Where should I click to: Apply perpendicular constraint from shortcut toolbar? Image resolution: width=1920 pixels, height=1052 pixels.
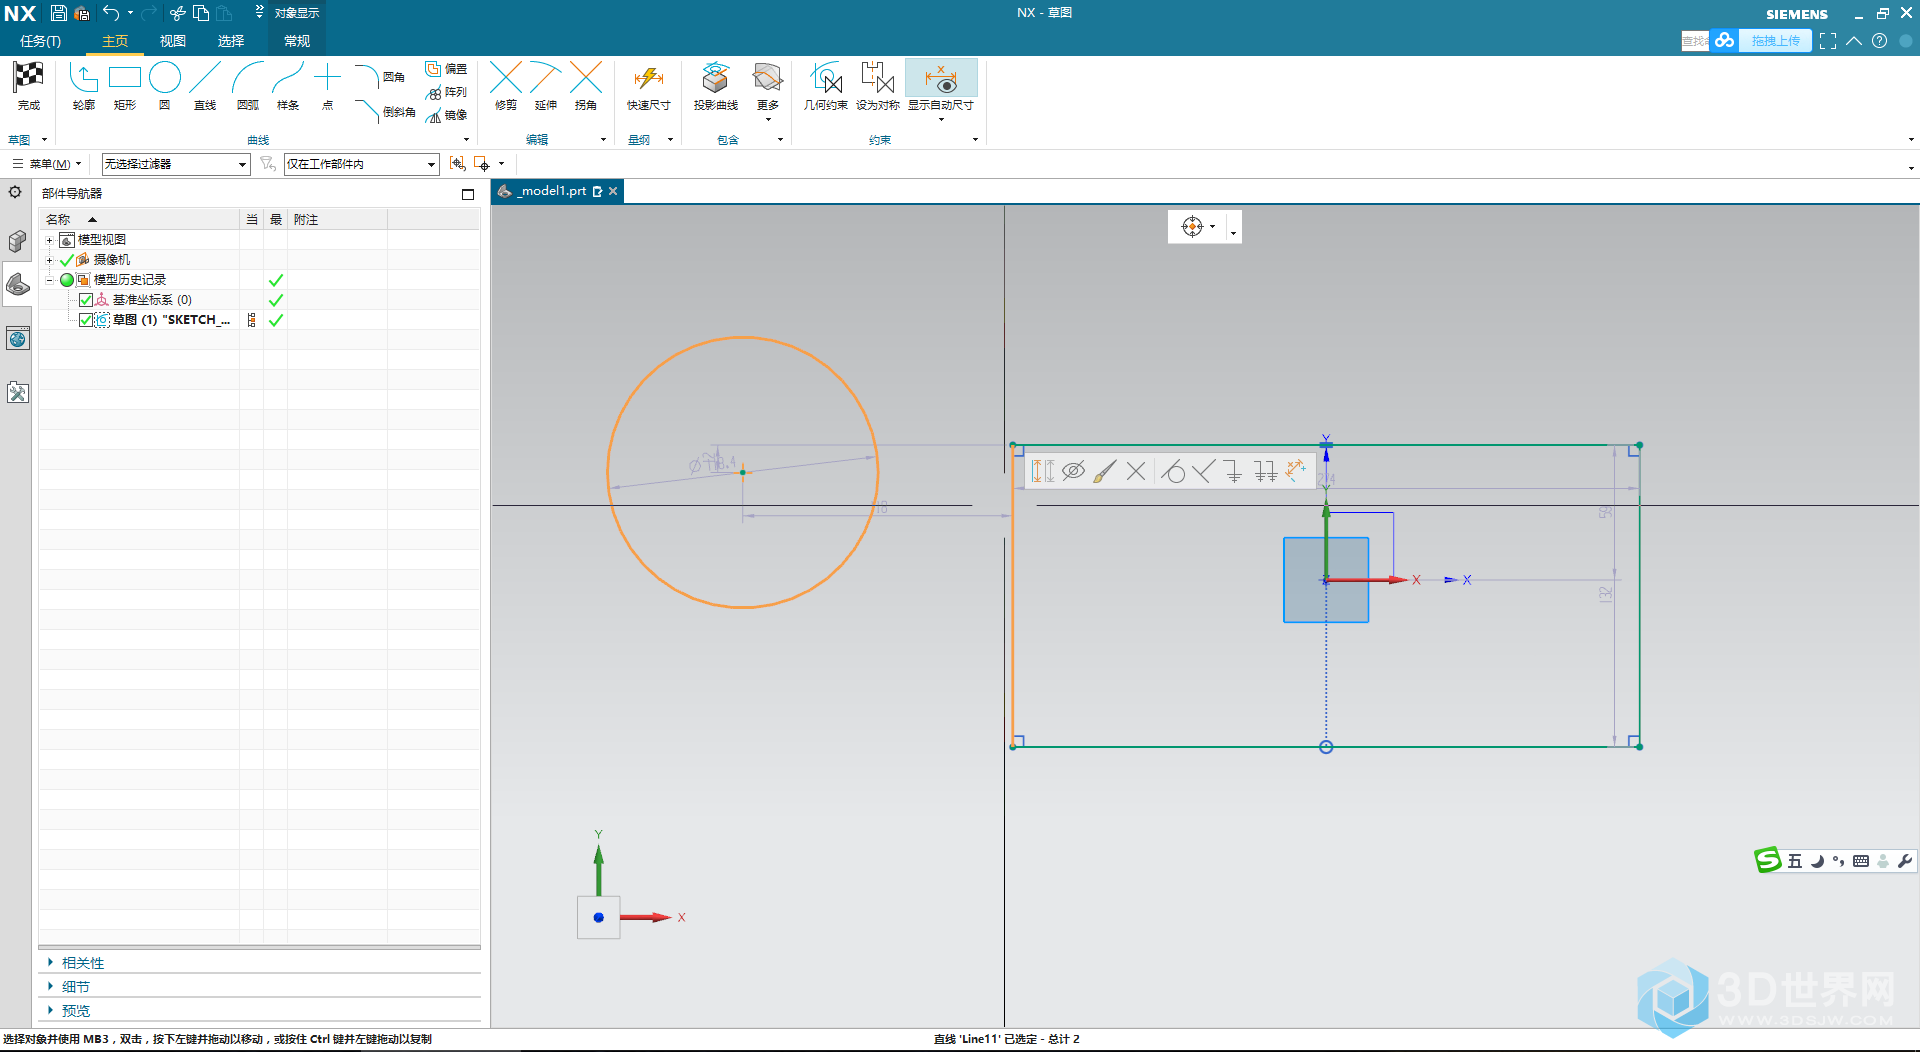(1203, 471)
